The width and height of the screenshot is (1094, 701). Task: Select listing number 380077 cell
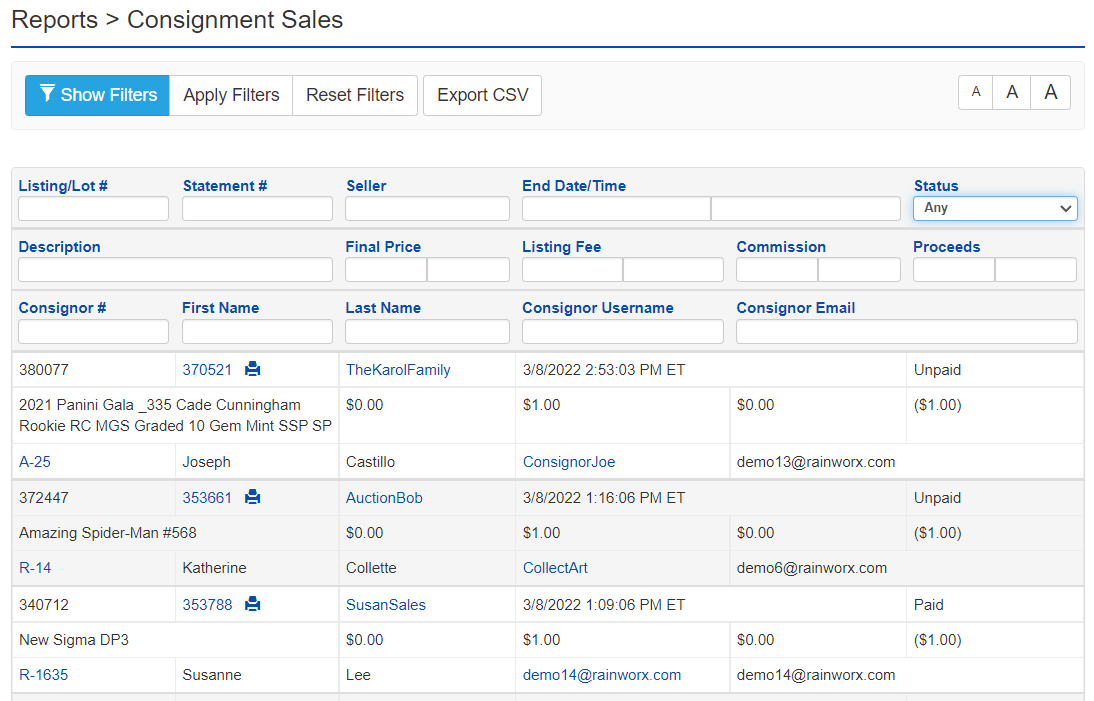(93, 370)
